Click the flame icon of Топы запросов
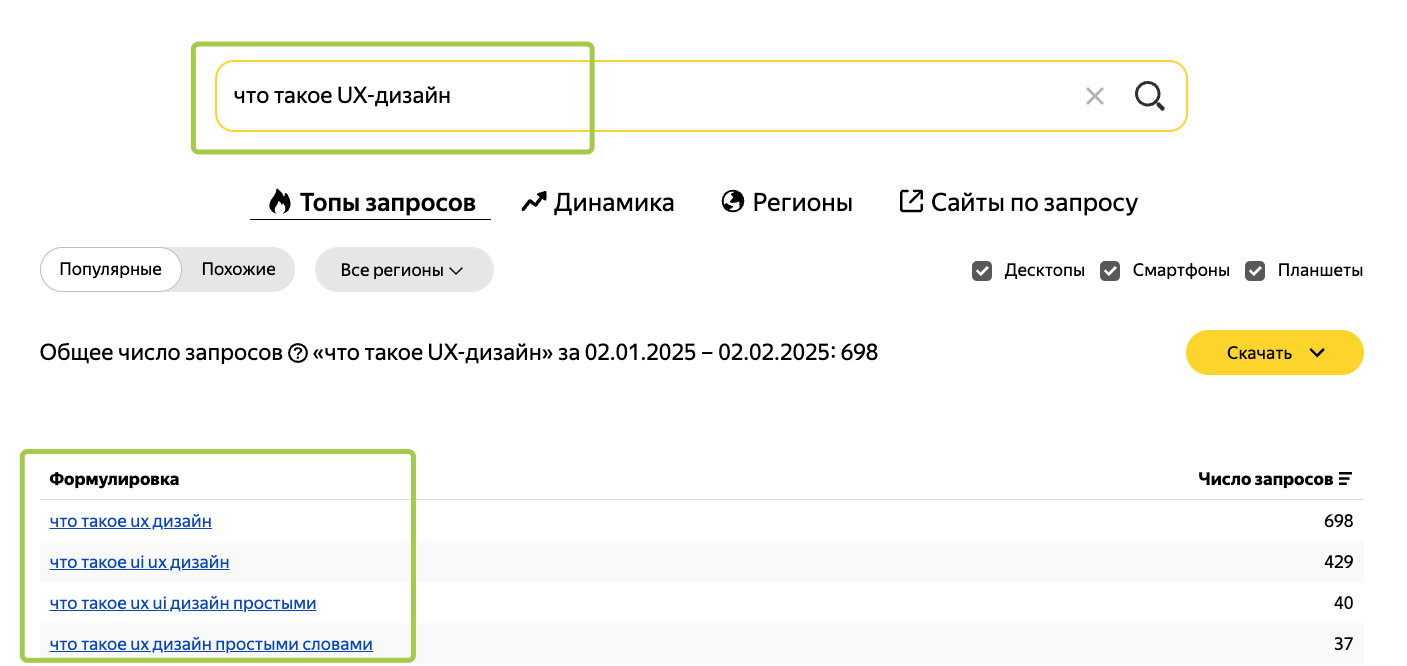 pos(280,202)
